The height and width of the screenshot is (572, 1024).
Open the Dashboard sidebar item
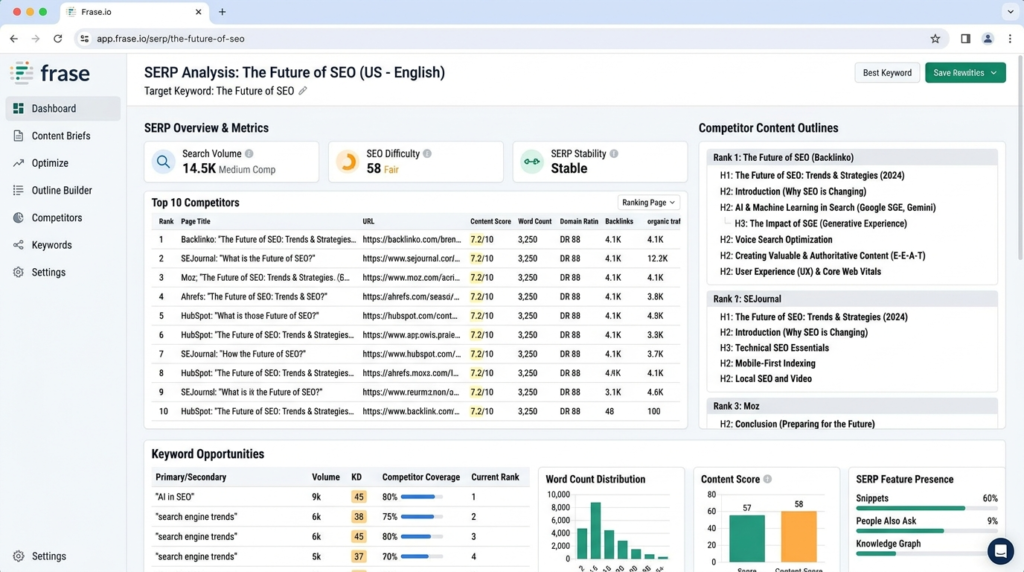coord(63,108)
